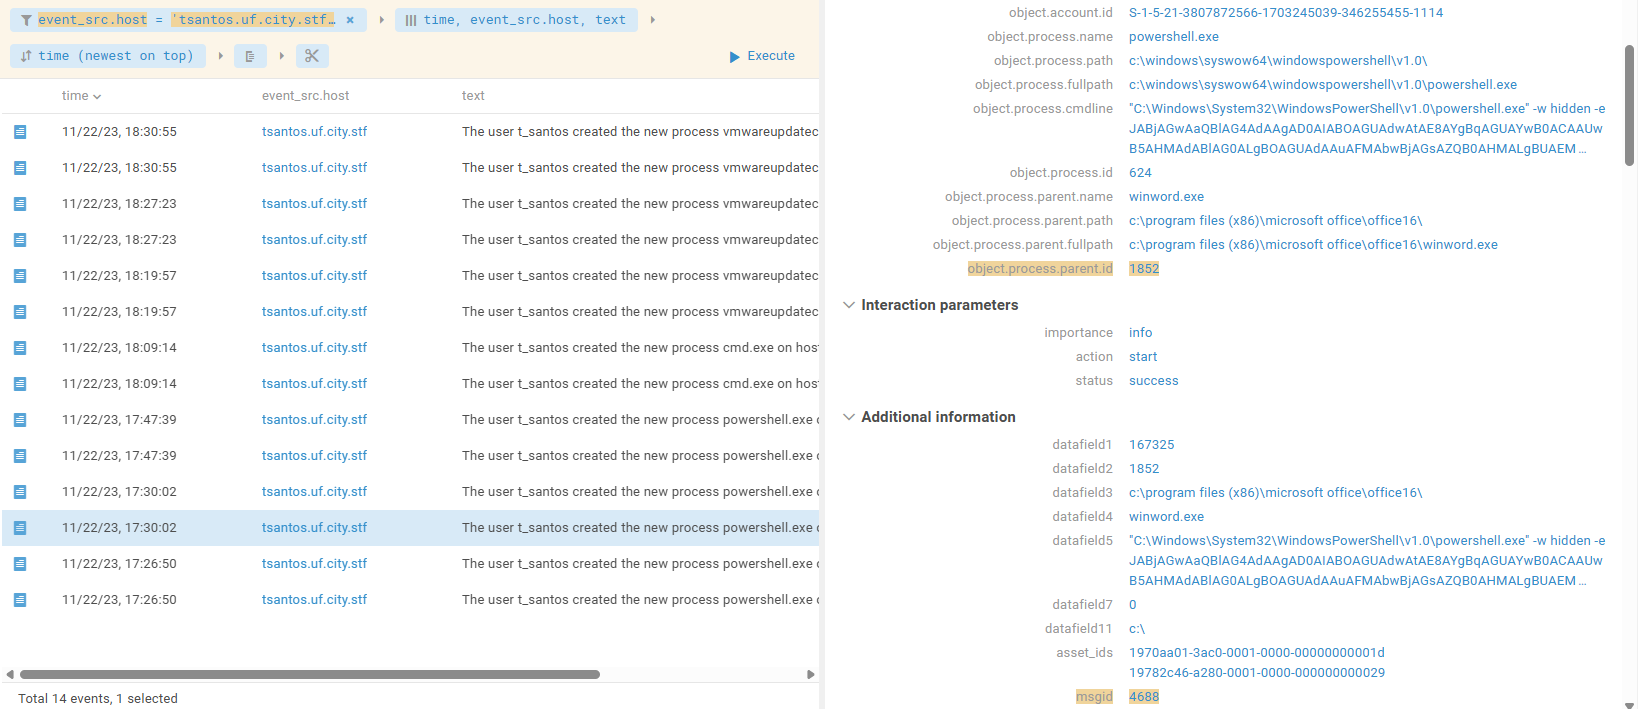Click the object.process.fullpath value
This screenshot has width=1638, height=709.
(x=1323, y=85)
